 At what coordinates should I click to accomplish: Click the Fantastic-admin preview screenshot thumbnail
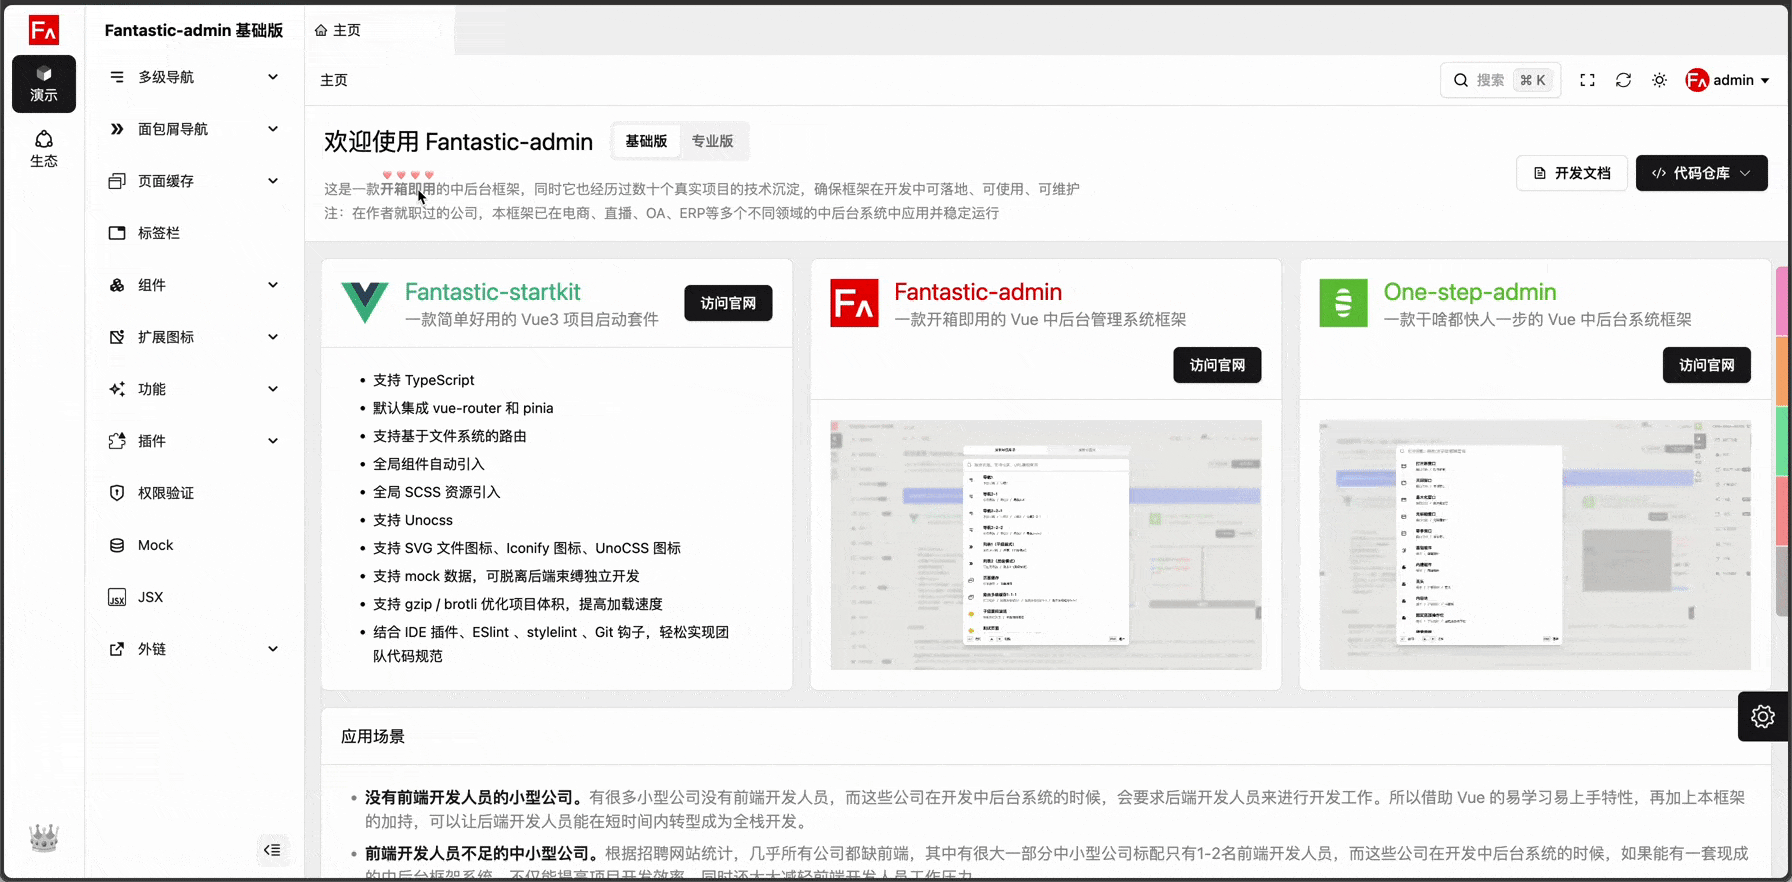pyautogui.click(x=1045, y=544)
